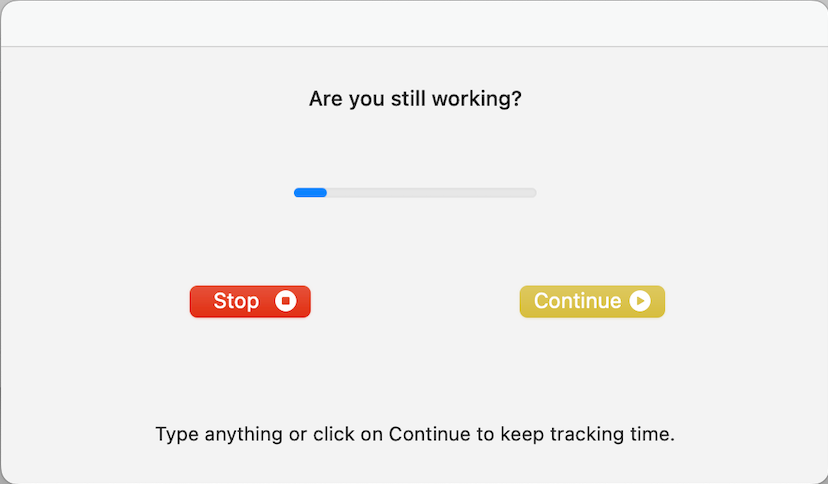Click the empty window title bar

[x=414, y=24]
